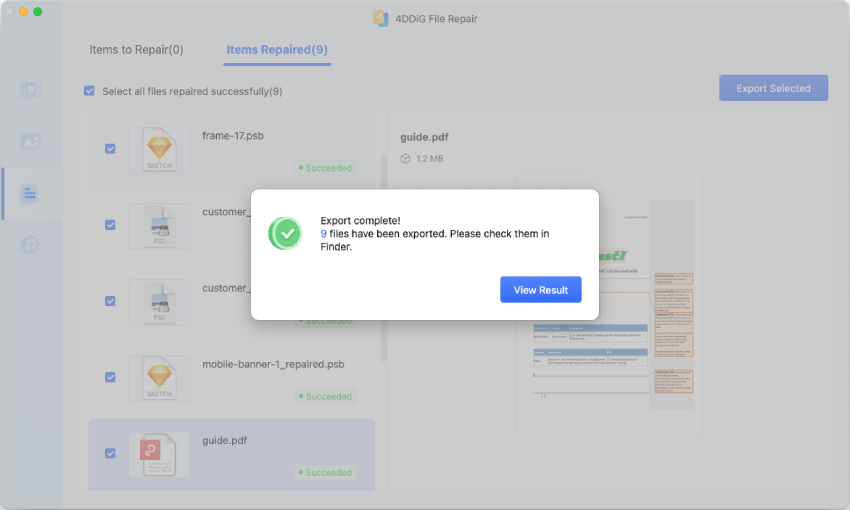The width and height of the screenshot is (850, 510).
Task: Click the mobile-banner-1_repaired.psb Sketch icon
Action: coord(159,378)
